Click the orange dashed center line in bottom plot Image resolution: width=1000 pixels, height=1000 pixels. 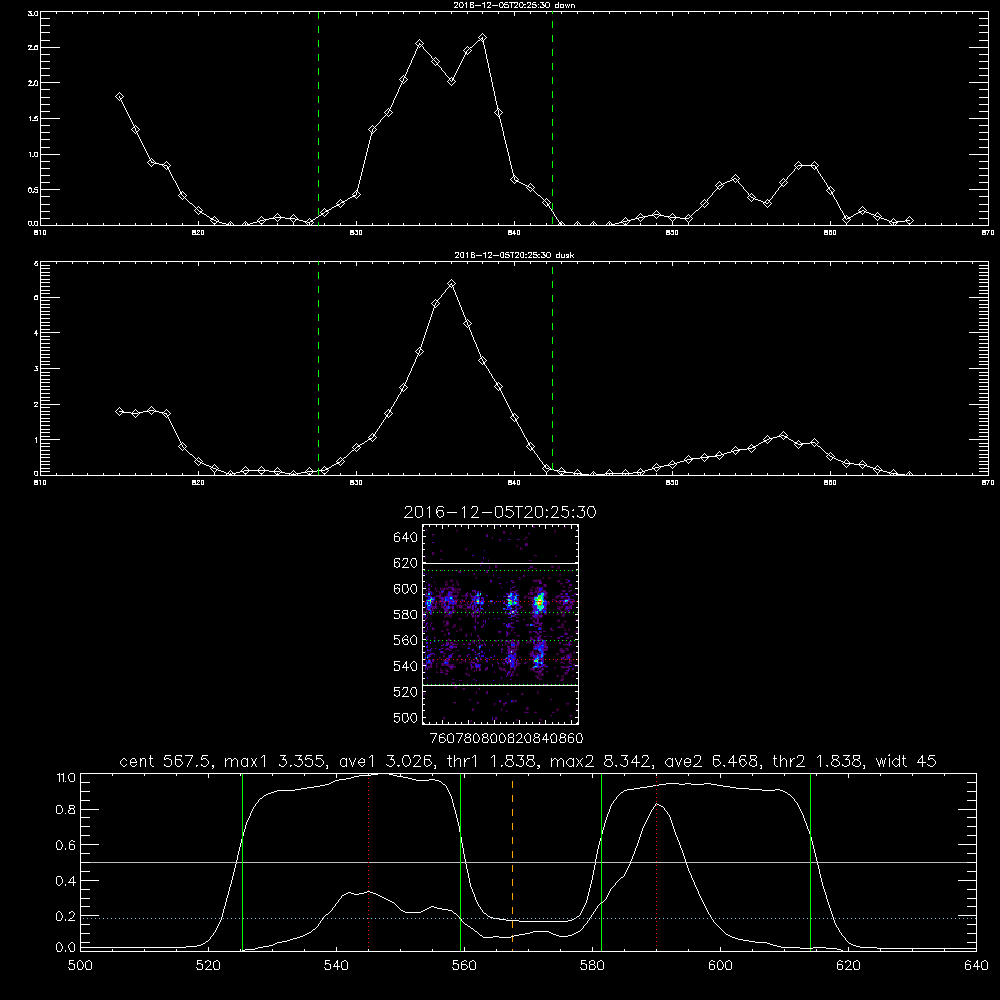512,862
